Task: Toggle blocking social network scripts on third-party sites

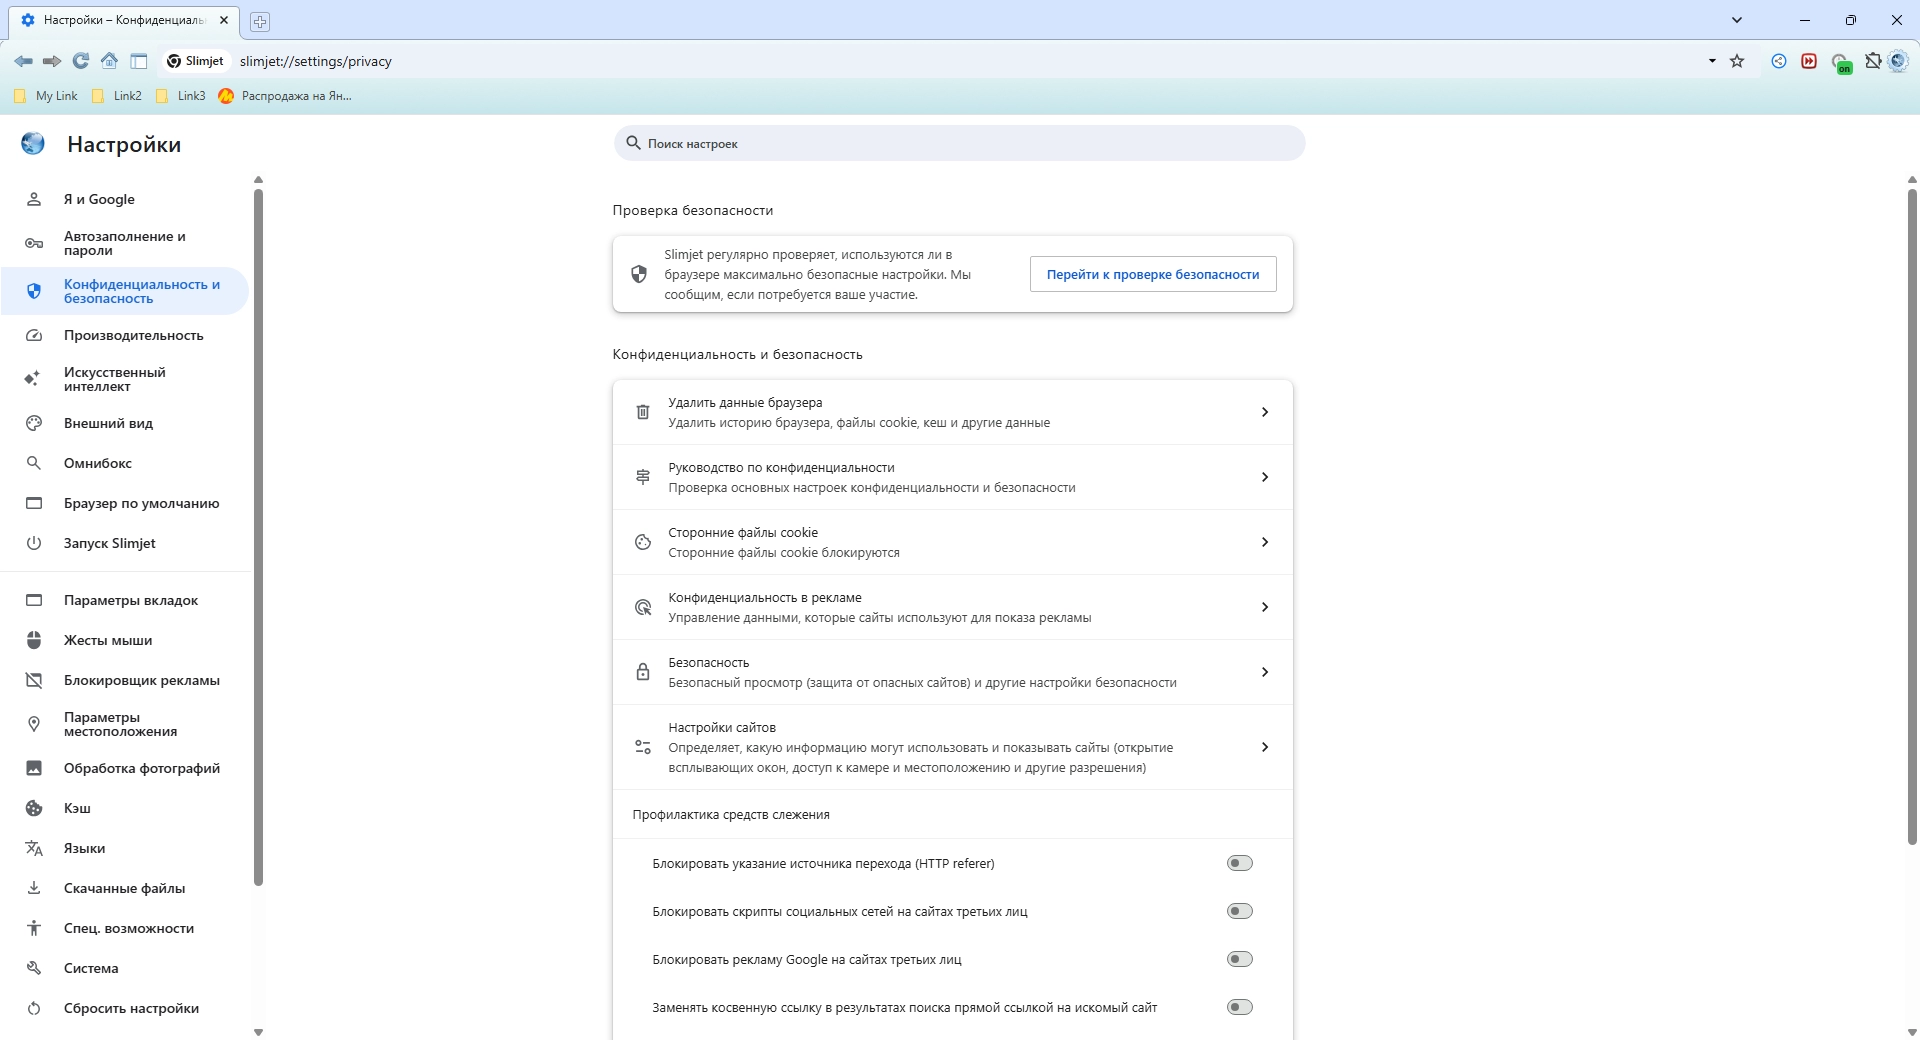Action: tap(1239, 911)
